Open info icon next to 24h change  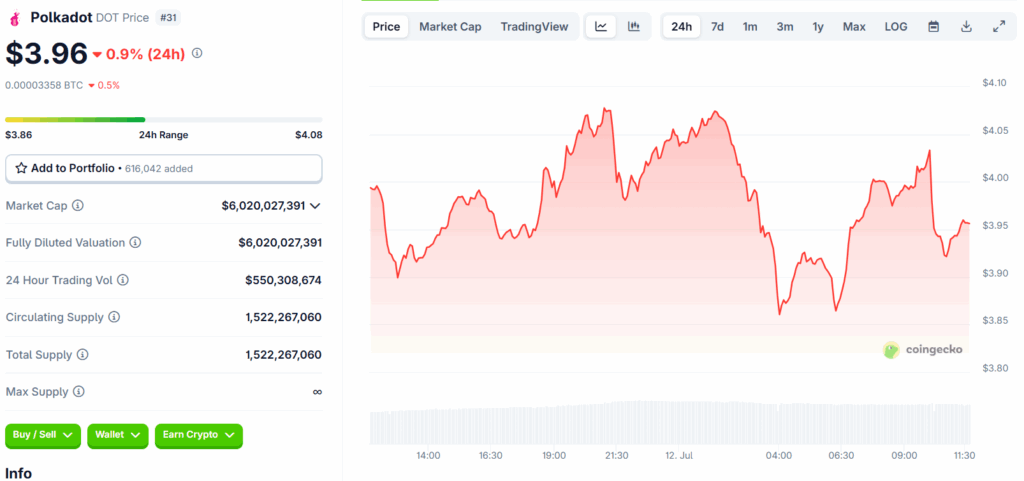(197, 53)
